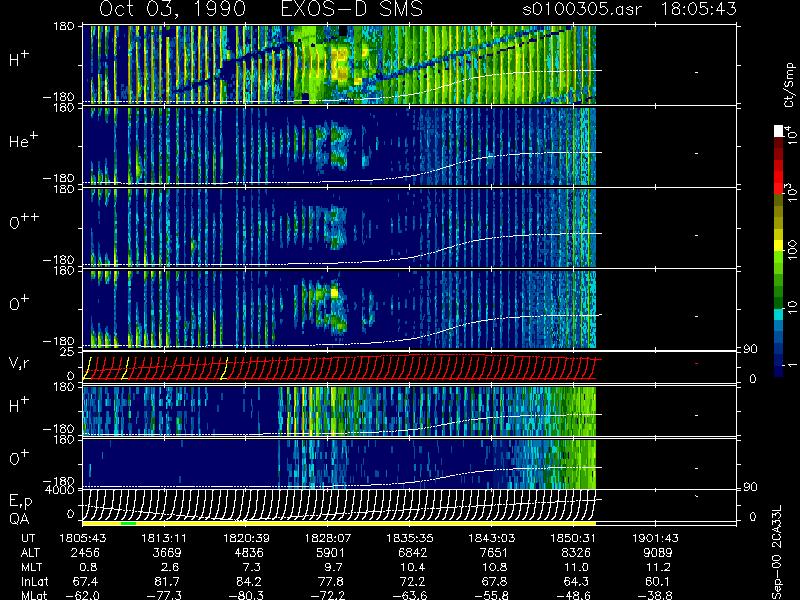Click the 'QA' row label
This screenshot has width=800, height=600.
point(19,519)
